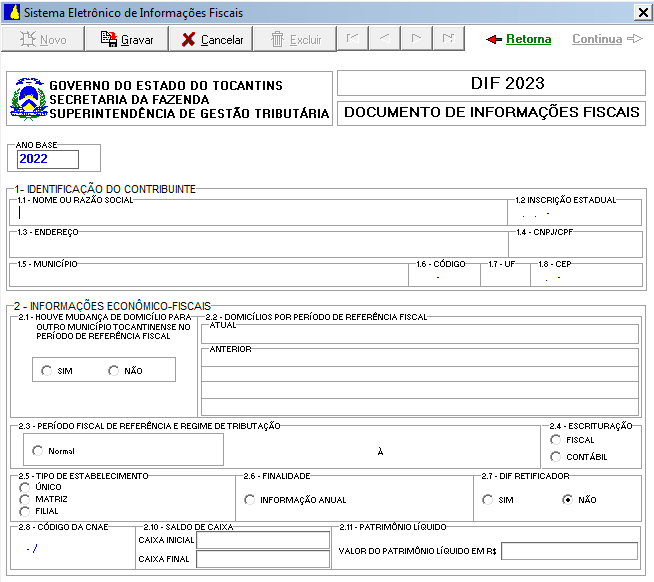Cancel editing with the Cancelar button
Image resolution: width=654 pixels, height=582 pixels.
(x=211, y=39)
